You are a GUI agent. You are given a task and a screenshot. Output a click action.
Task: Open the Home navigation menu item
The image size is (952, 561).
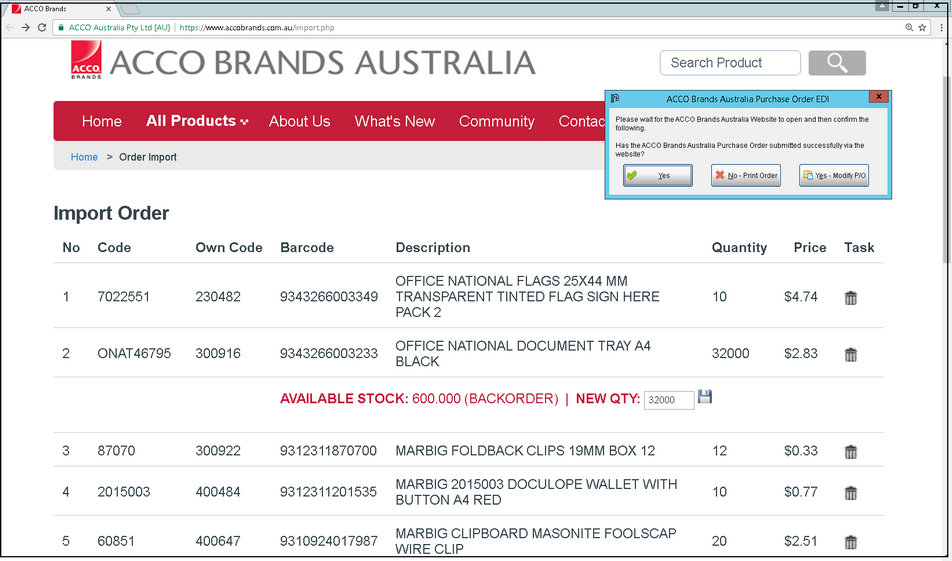click(102, 121)
